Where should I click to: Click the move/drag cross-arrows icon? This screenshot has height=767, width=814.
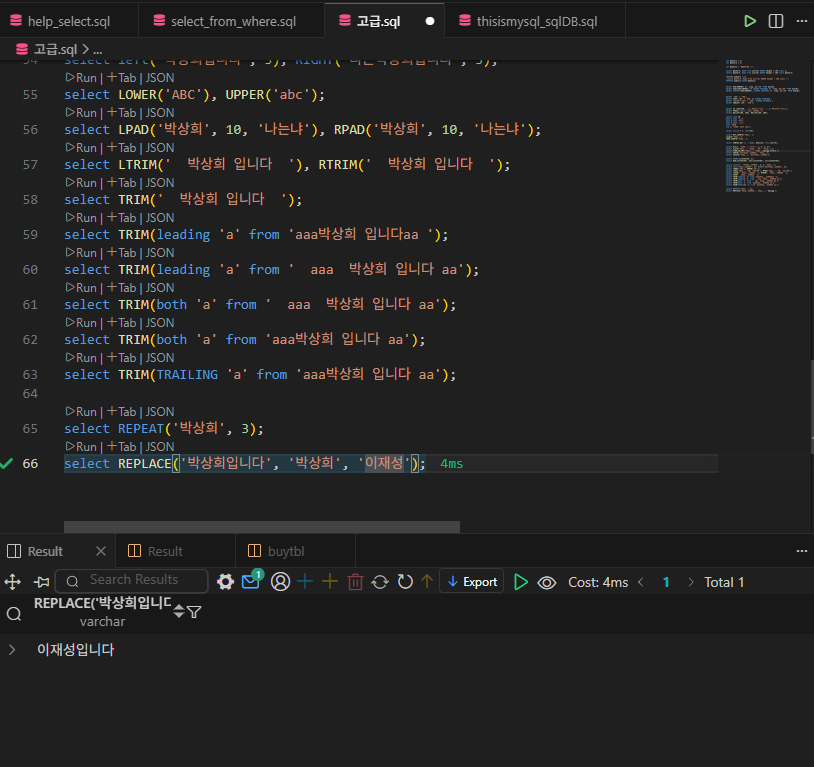12,582
